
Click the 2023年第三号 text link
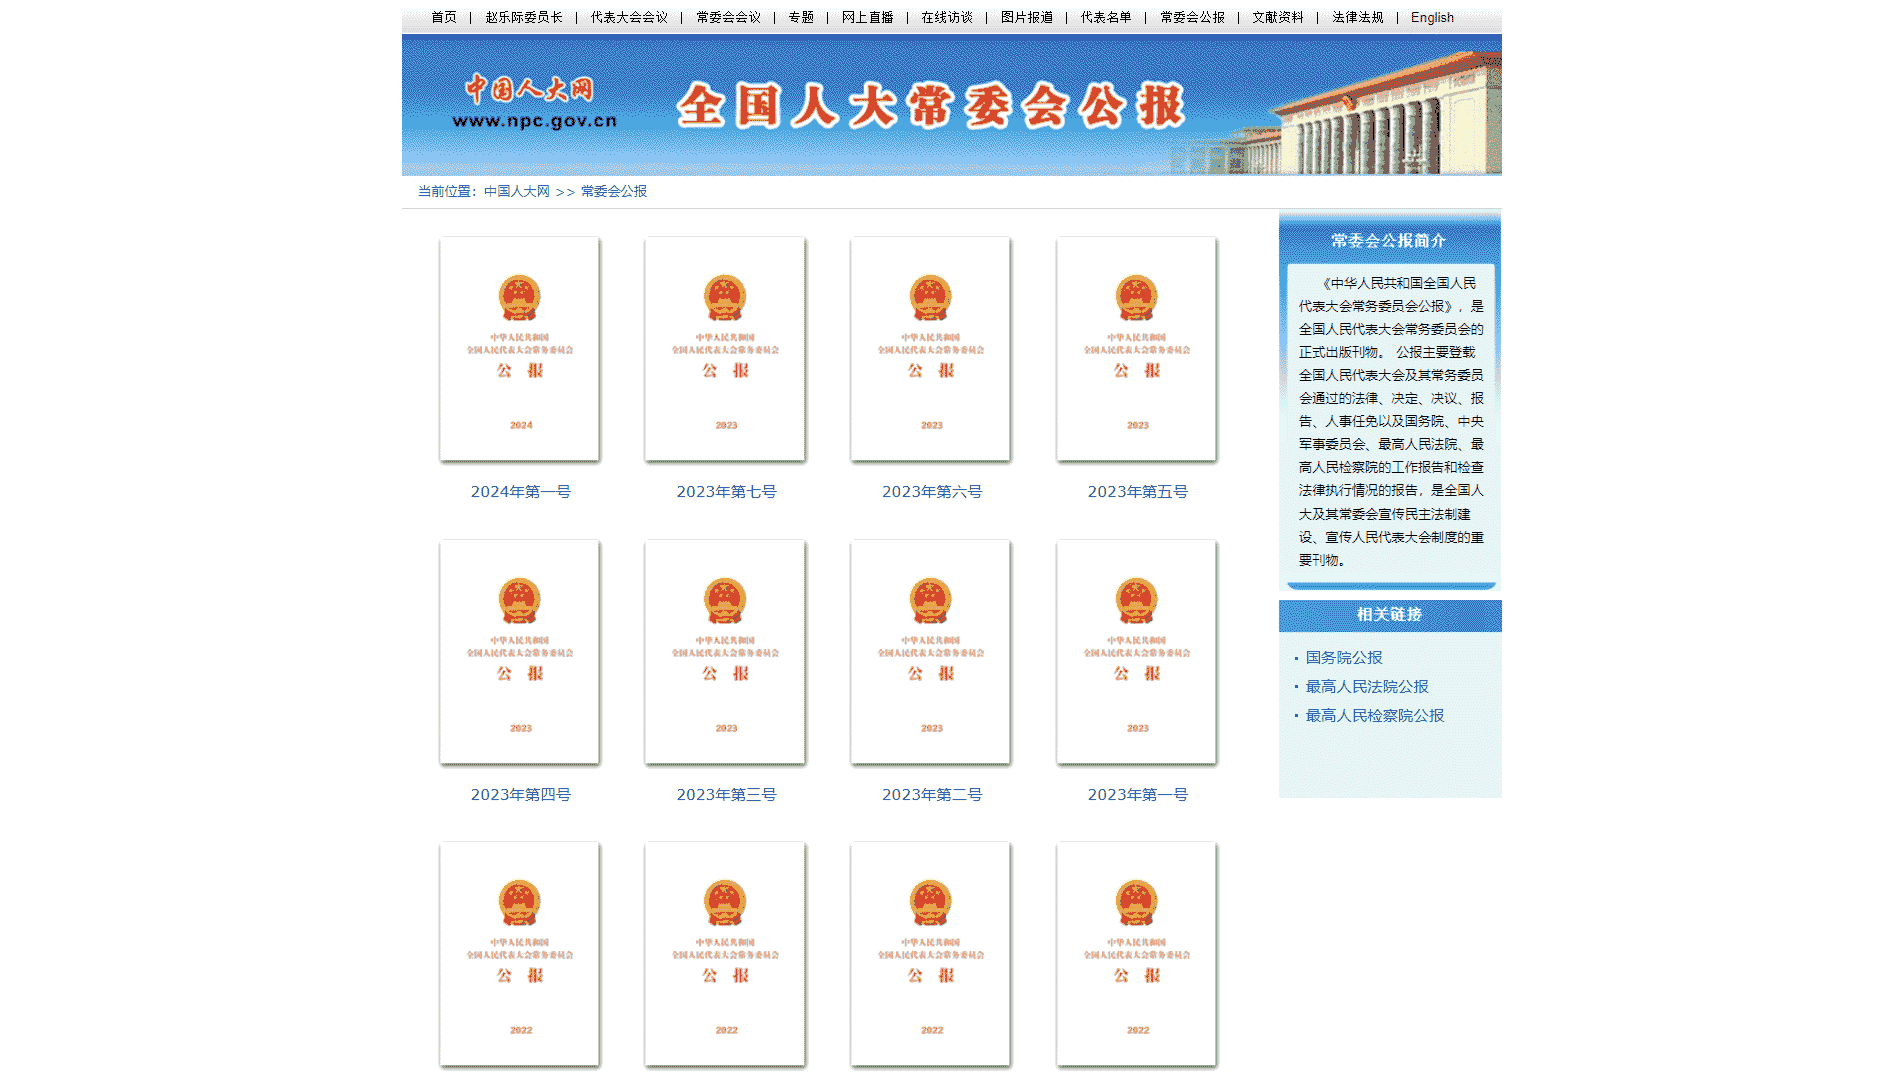point(727,794)
